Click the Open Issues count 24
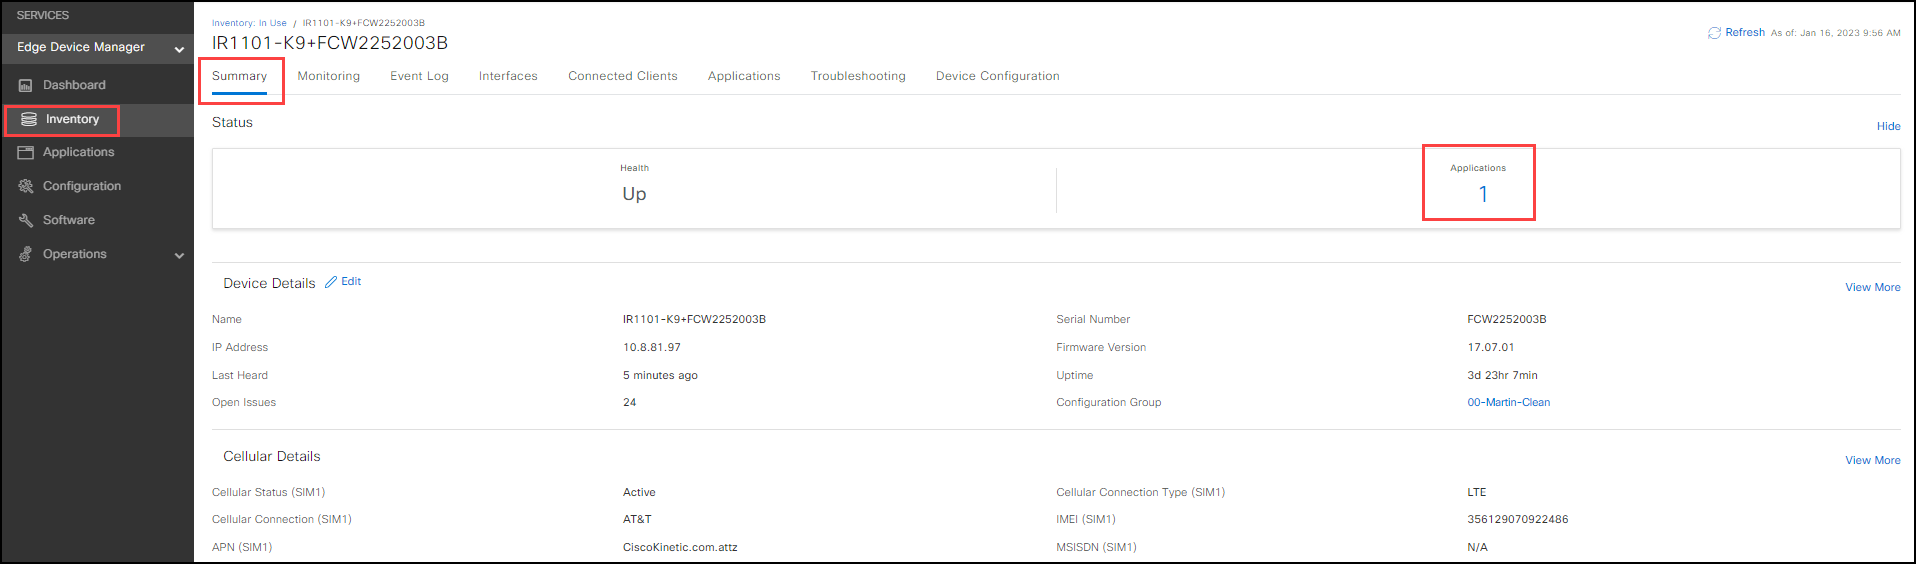 629,403
